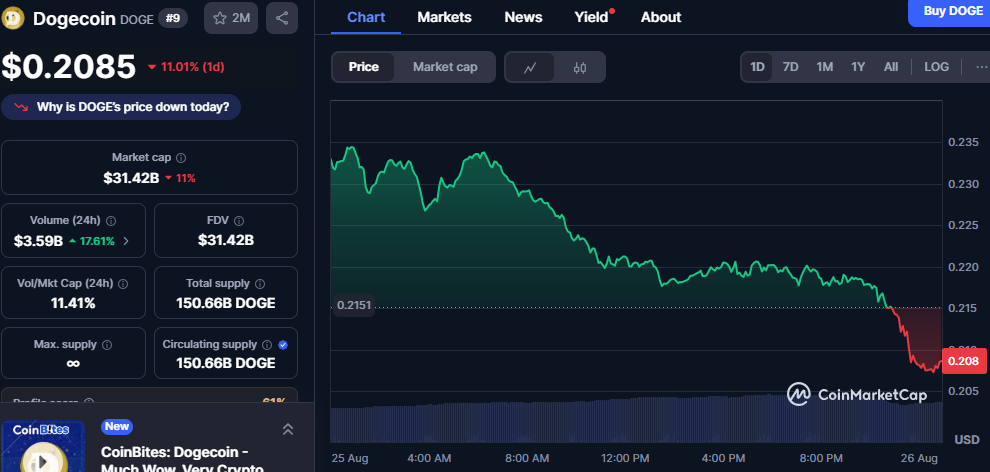This screenshot has height=472, width=990.
Task: Click the Market cap info icon
Action: click(x=181, y=158)
